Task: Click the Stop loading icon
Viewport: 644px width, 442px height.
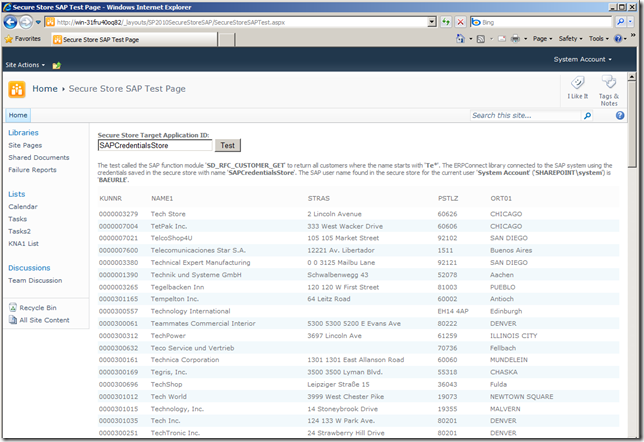Action: pyautogui.click(x=460, y=21)
